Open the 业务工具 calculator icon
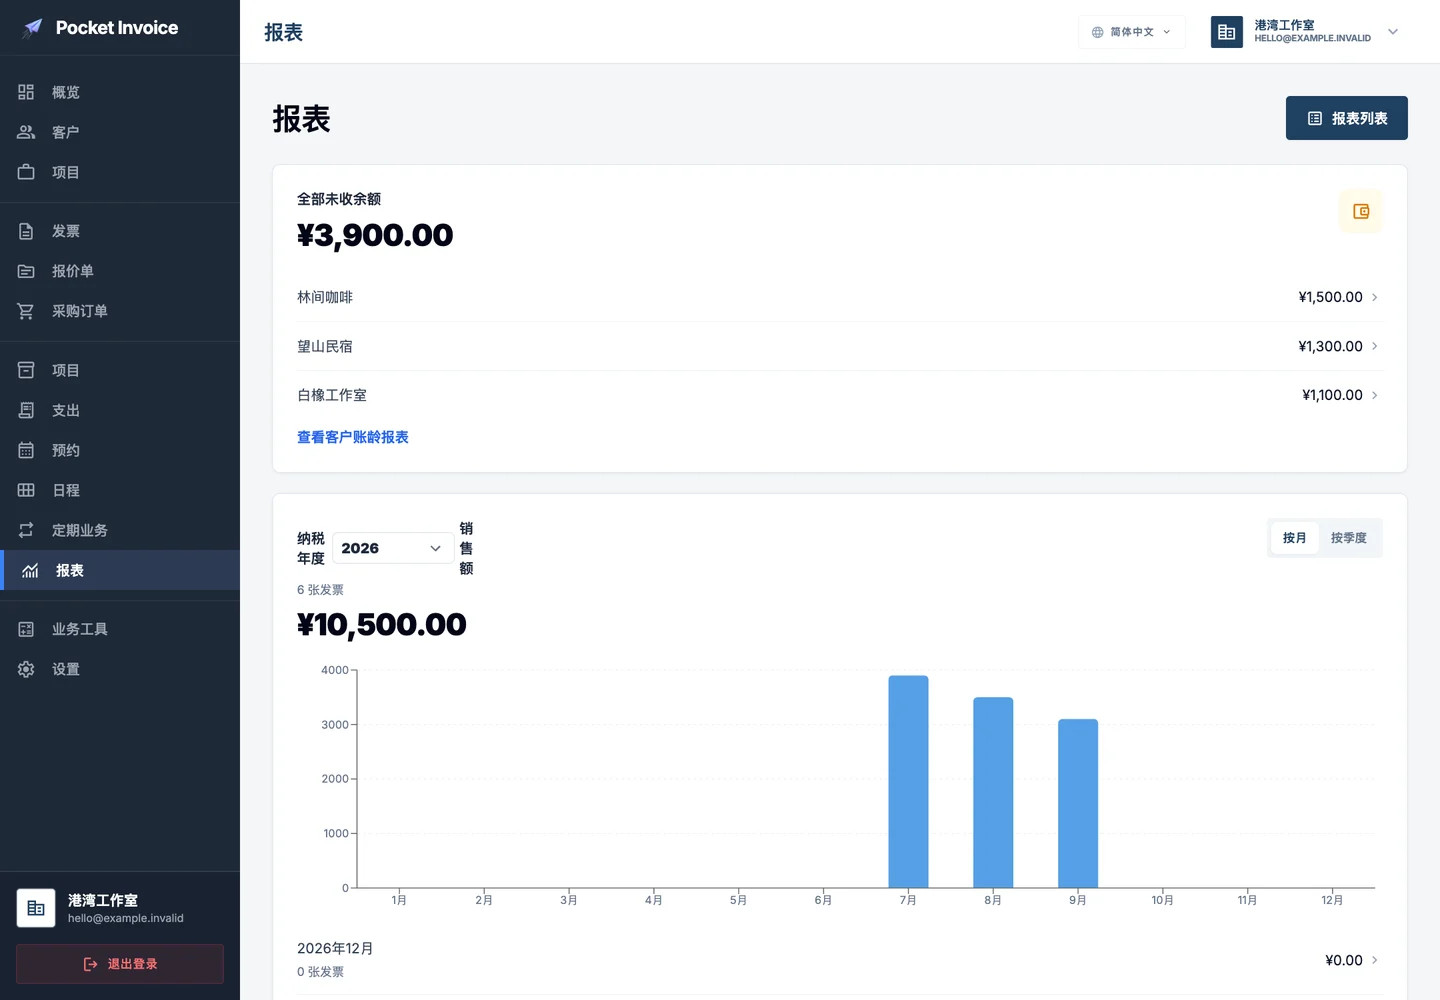 (x=26, y=629)
